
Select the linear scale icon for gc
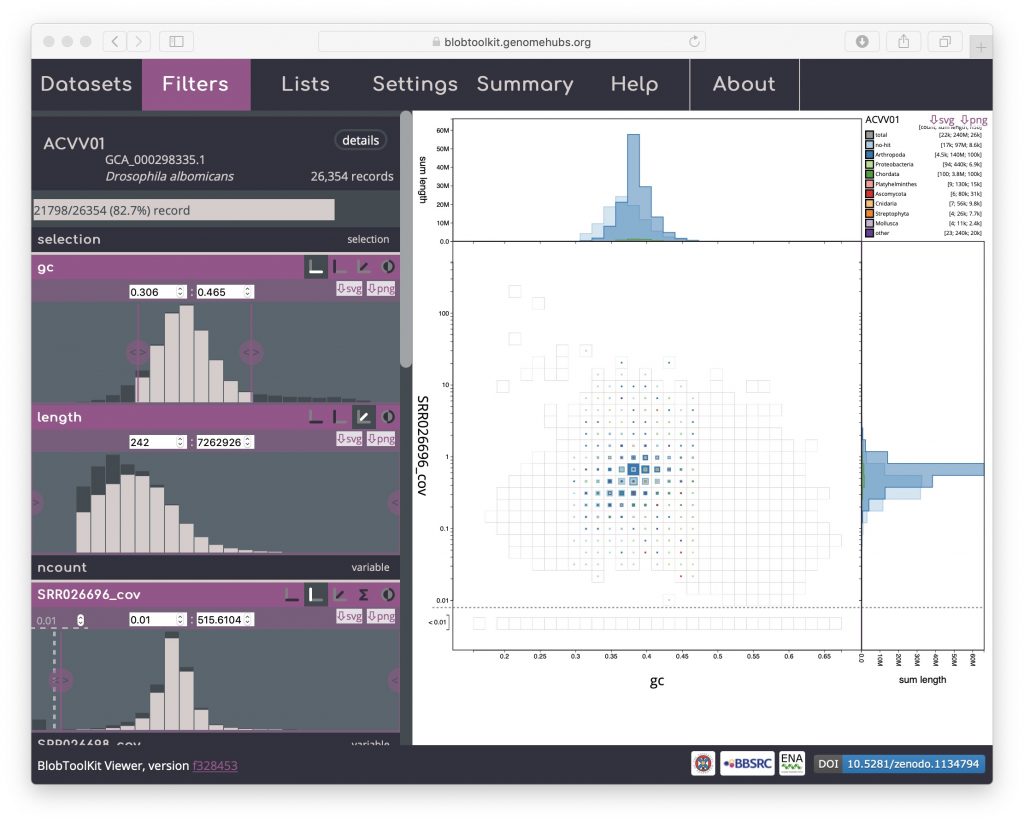pyautogui.click(x=316, y=268)
